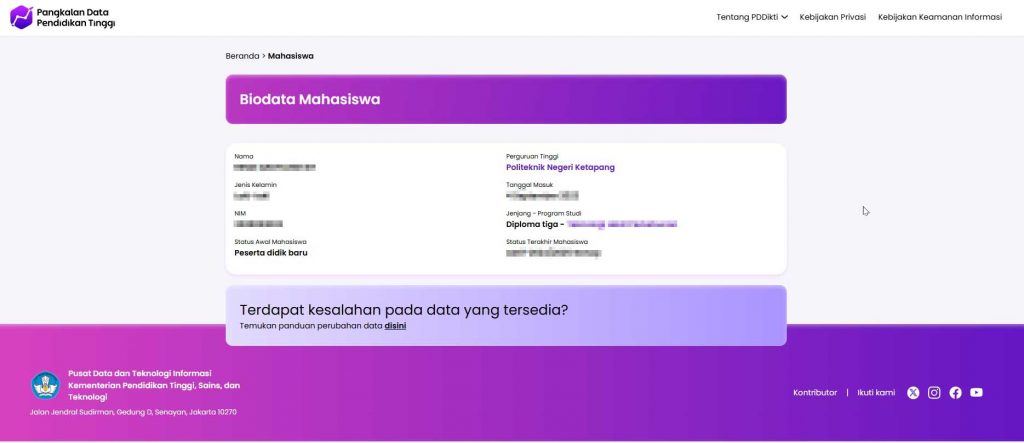Click Mahasiswa in the breadcrumb
1024x443 pixels.
(290, 56)
